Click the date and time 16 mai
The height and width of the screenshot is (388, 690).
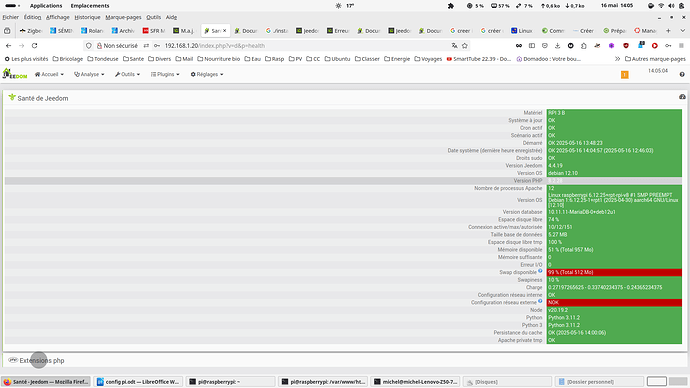(x=617, y=6)
